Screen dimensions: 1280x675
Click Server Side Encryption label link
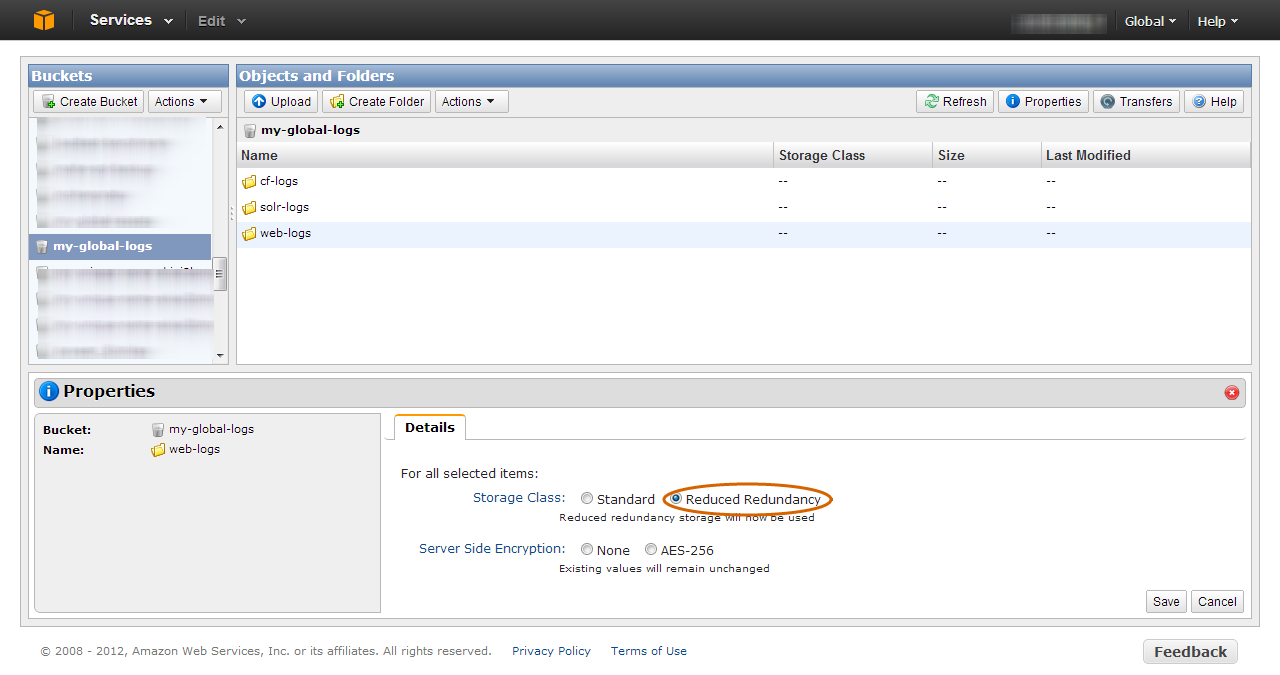click(492, 549)
